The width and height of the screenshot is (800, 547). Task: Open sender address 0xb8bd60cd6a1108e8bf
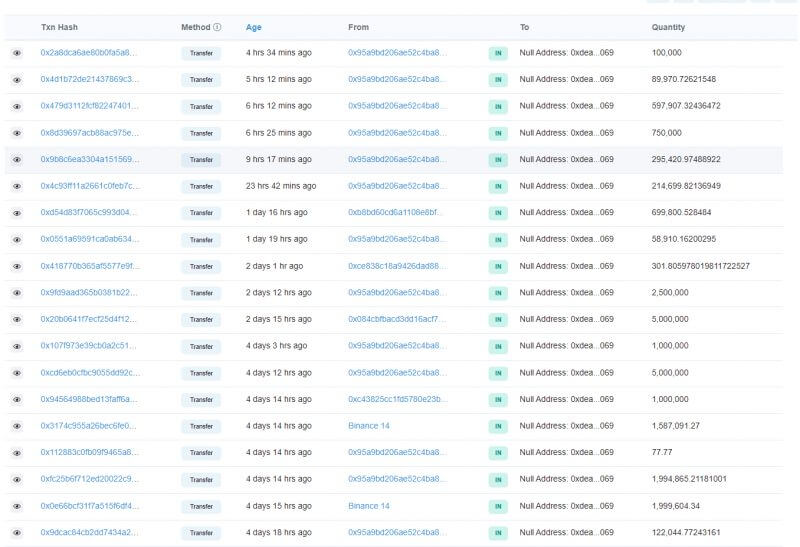coord(395,212)
